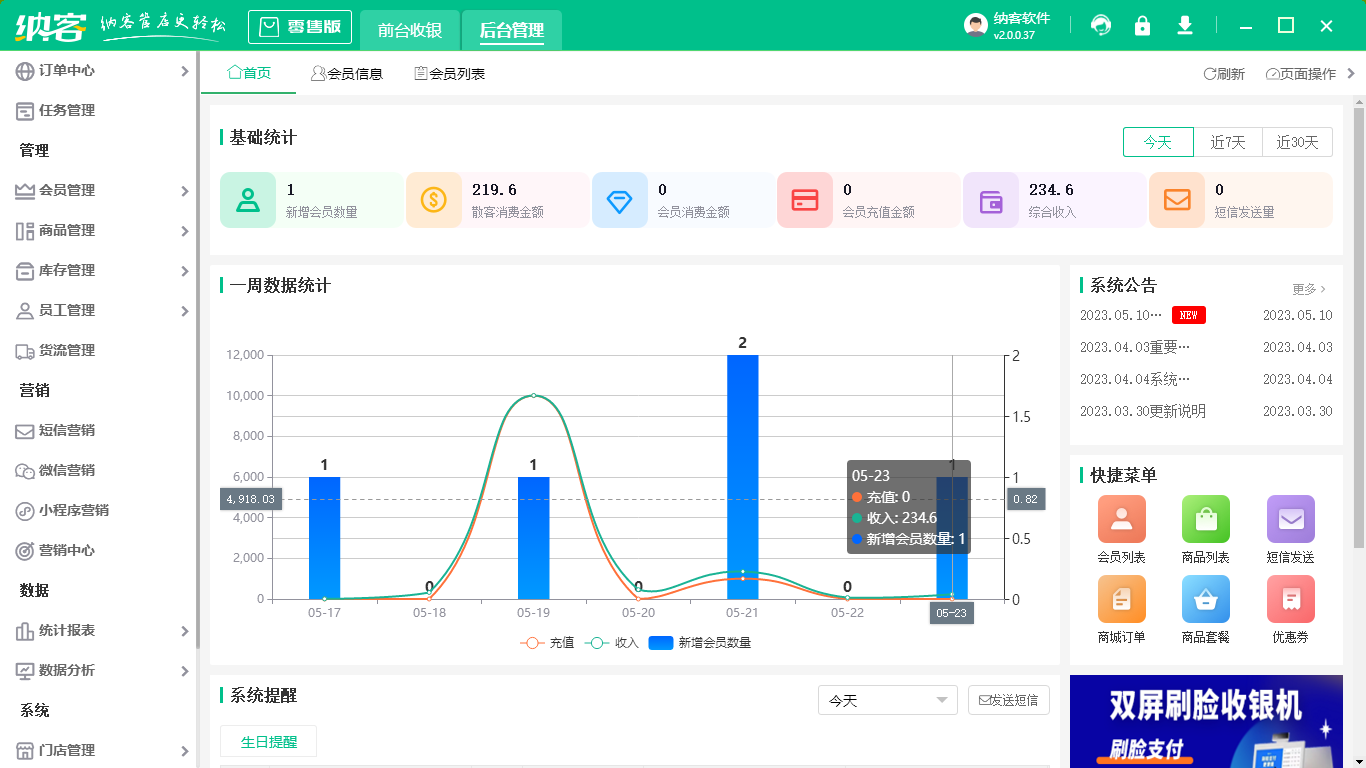Screen dimensions: 1366x768
Task: Select the 近7天 statistics range button
Action: [x=1228, y=142]
